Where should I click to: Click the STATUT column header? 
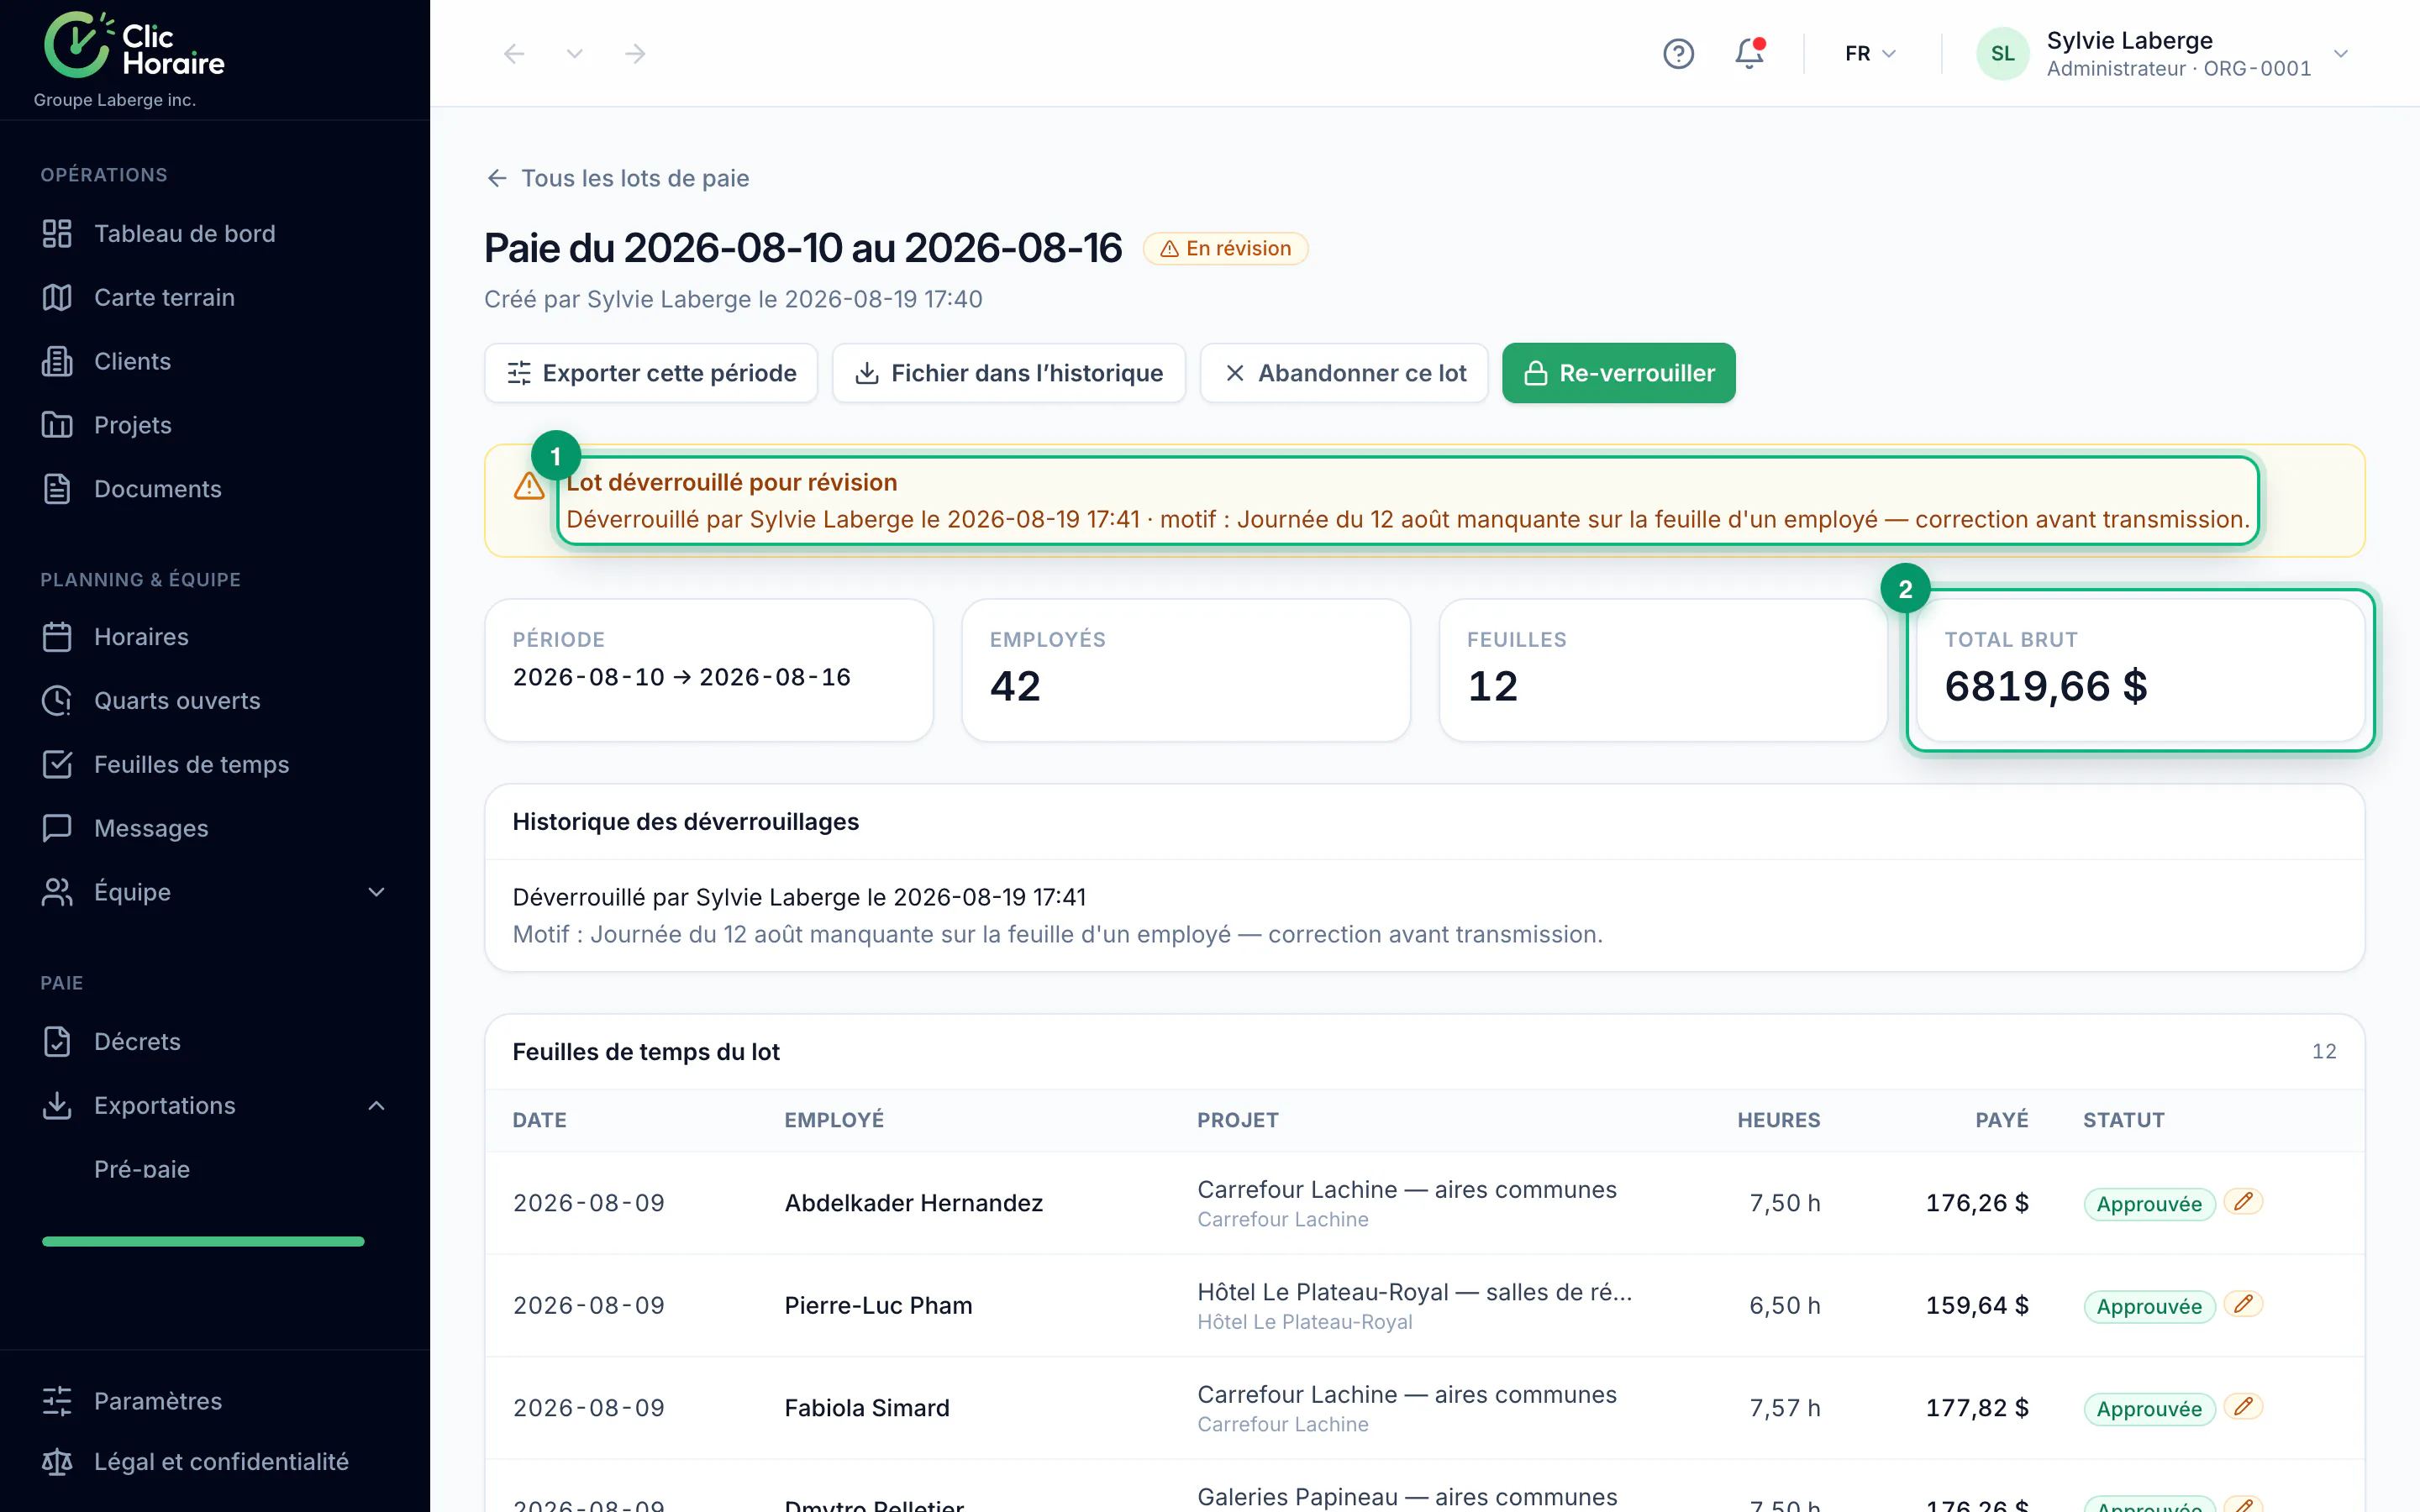2124,1120
